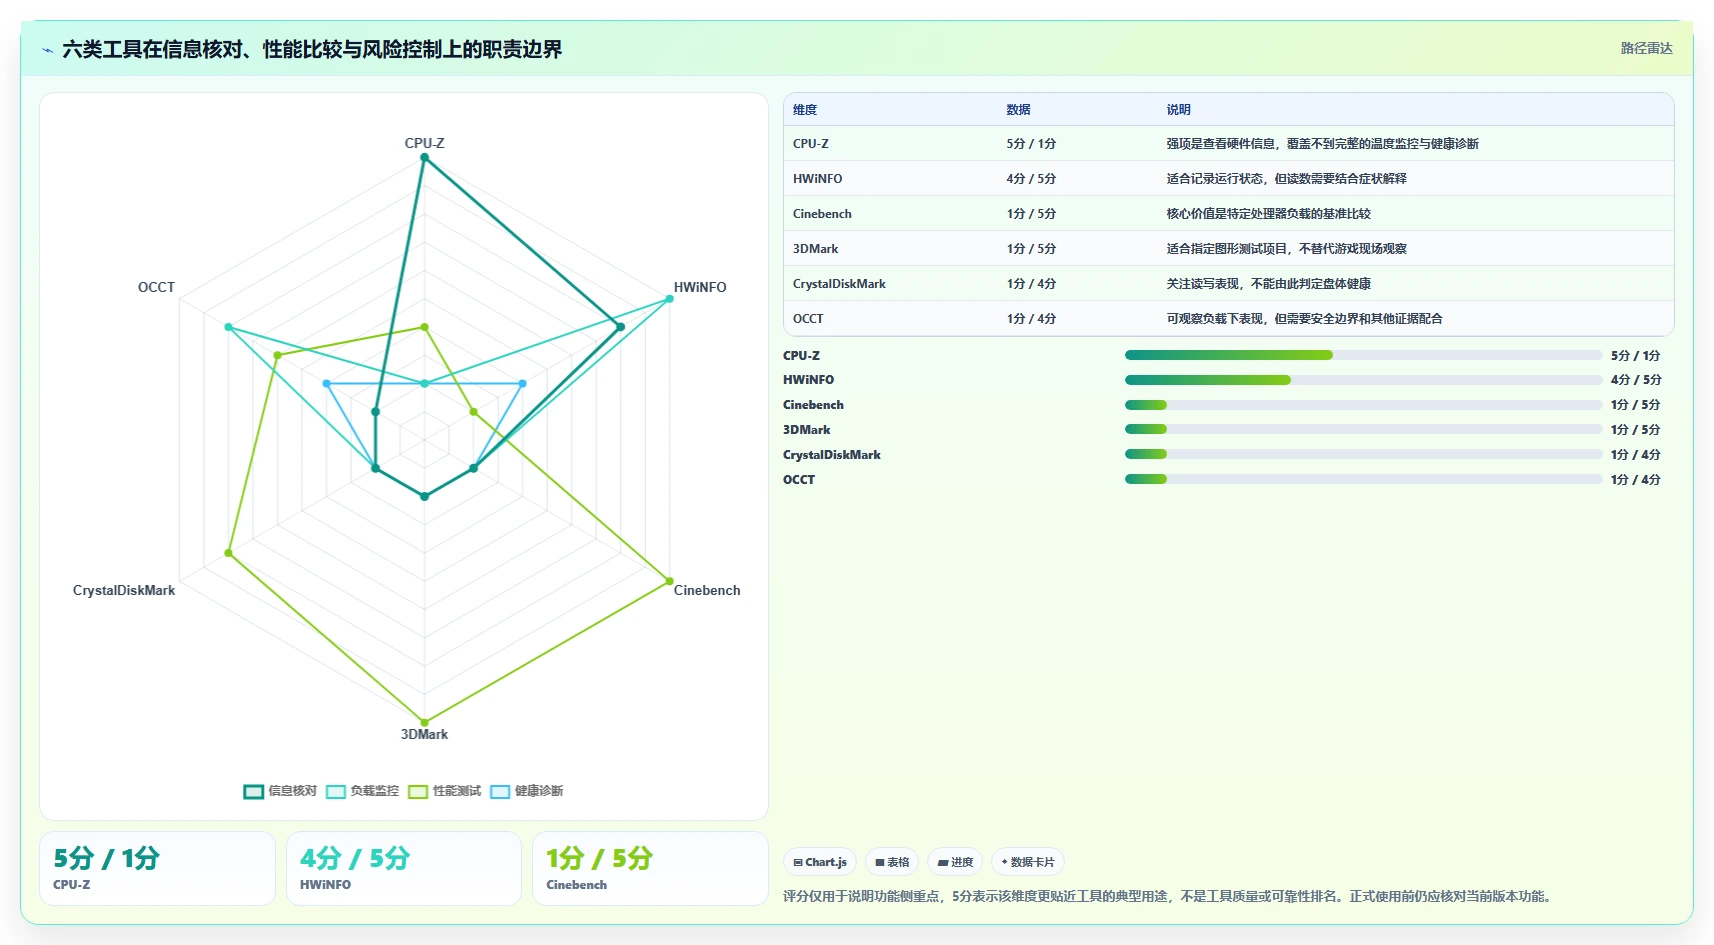1714x945 pixels.
Task: Click the bird icon beside the title
Action: point(47,50)
